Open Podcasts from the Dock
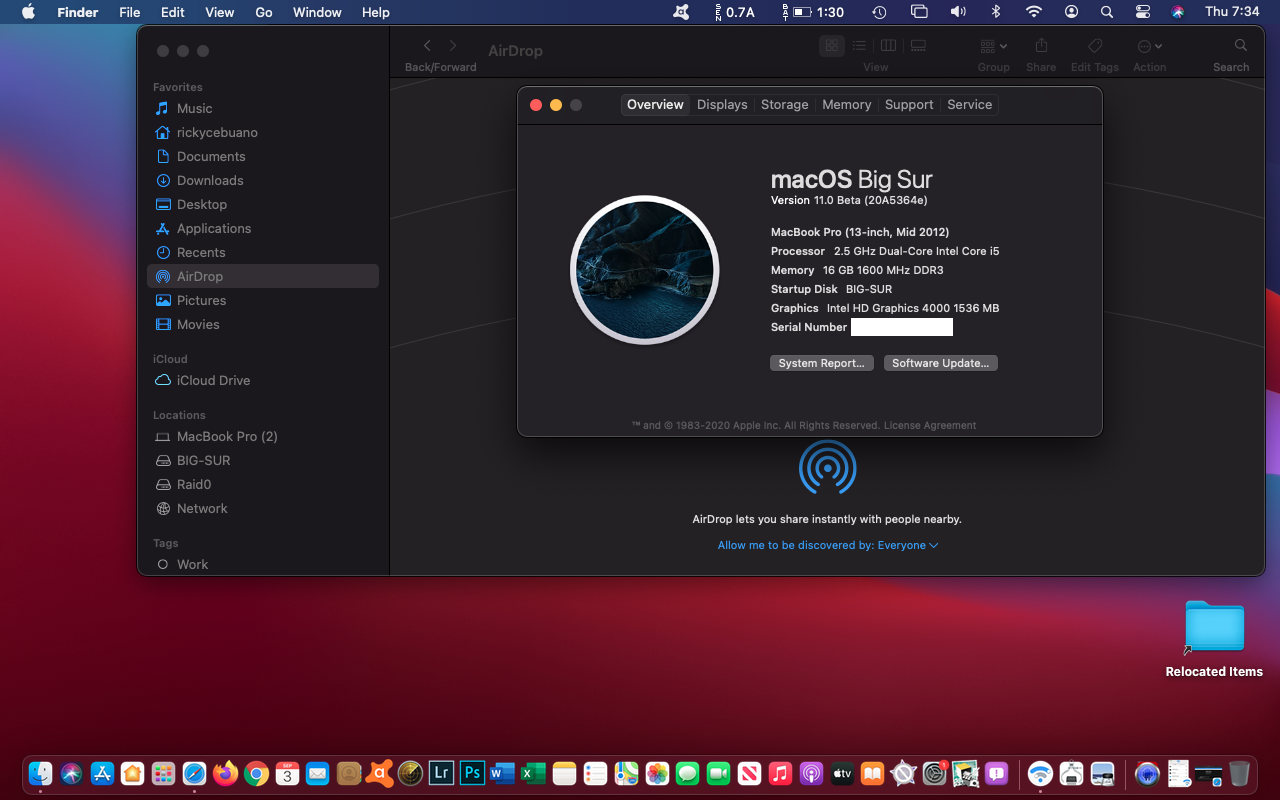The width and height of the screenshot is (1280, 800). pyautogui.click(x=811, y=773)
